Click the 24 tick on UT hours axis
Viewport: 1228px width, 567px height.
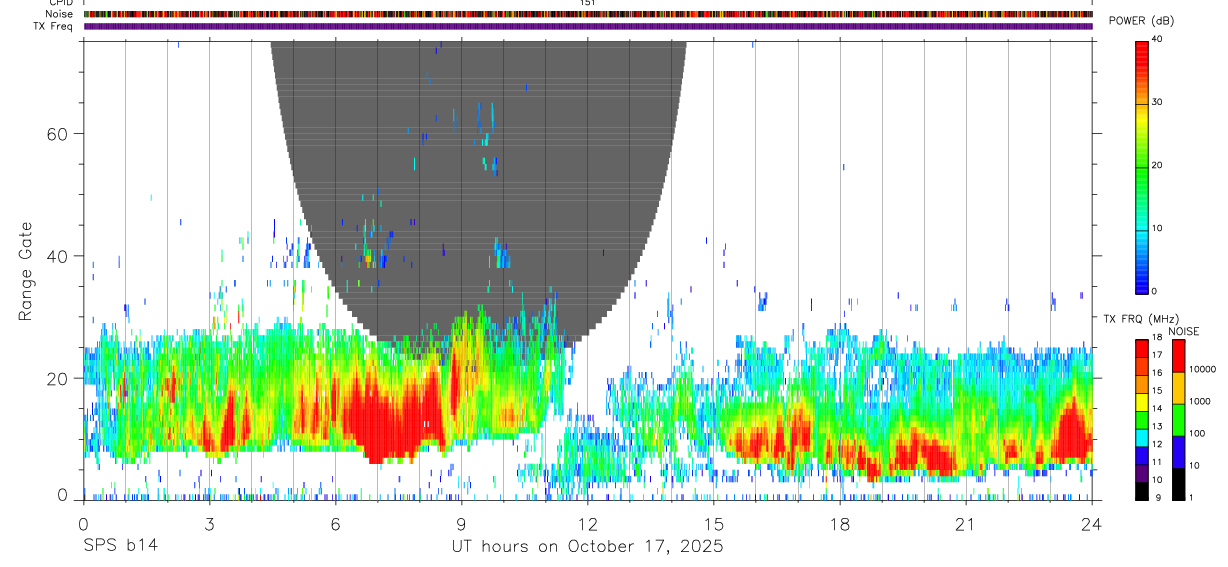(x=1091, y=523)
